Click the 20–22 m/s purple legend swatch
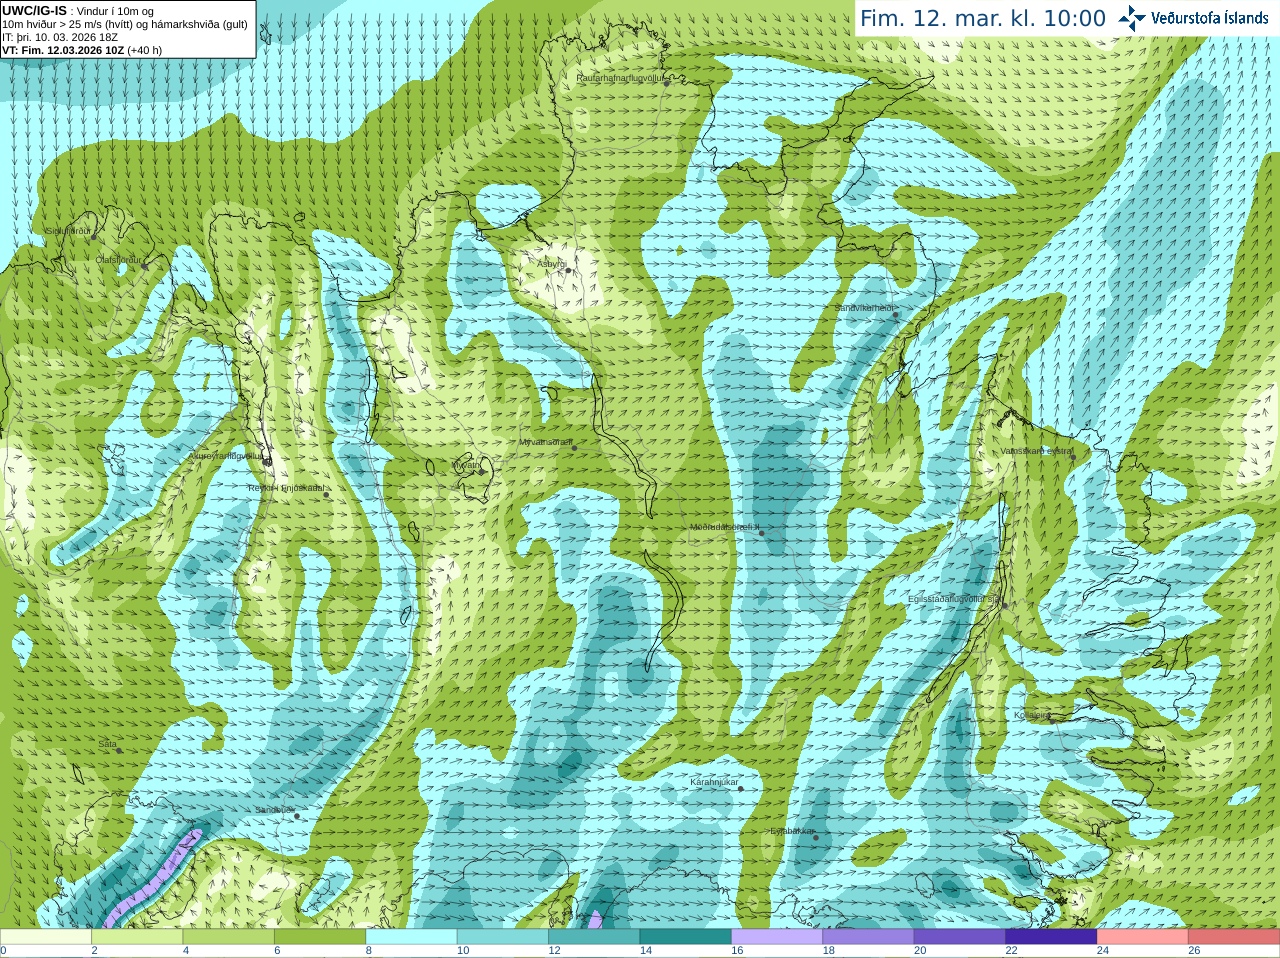Viewport: 1280px width, 958px height. [960, 937]
